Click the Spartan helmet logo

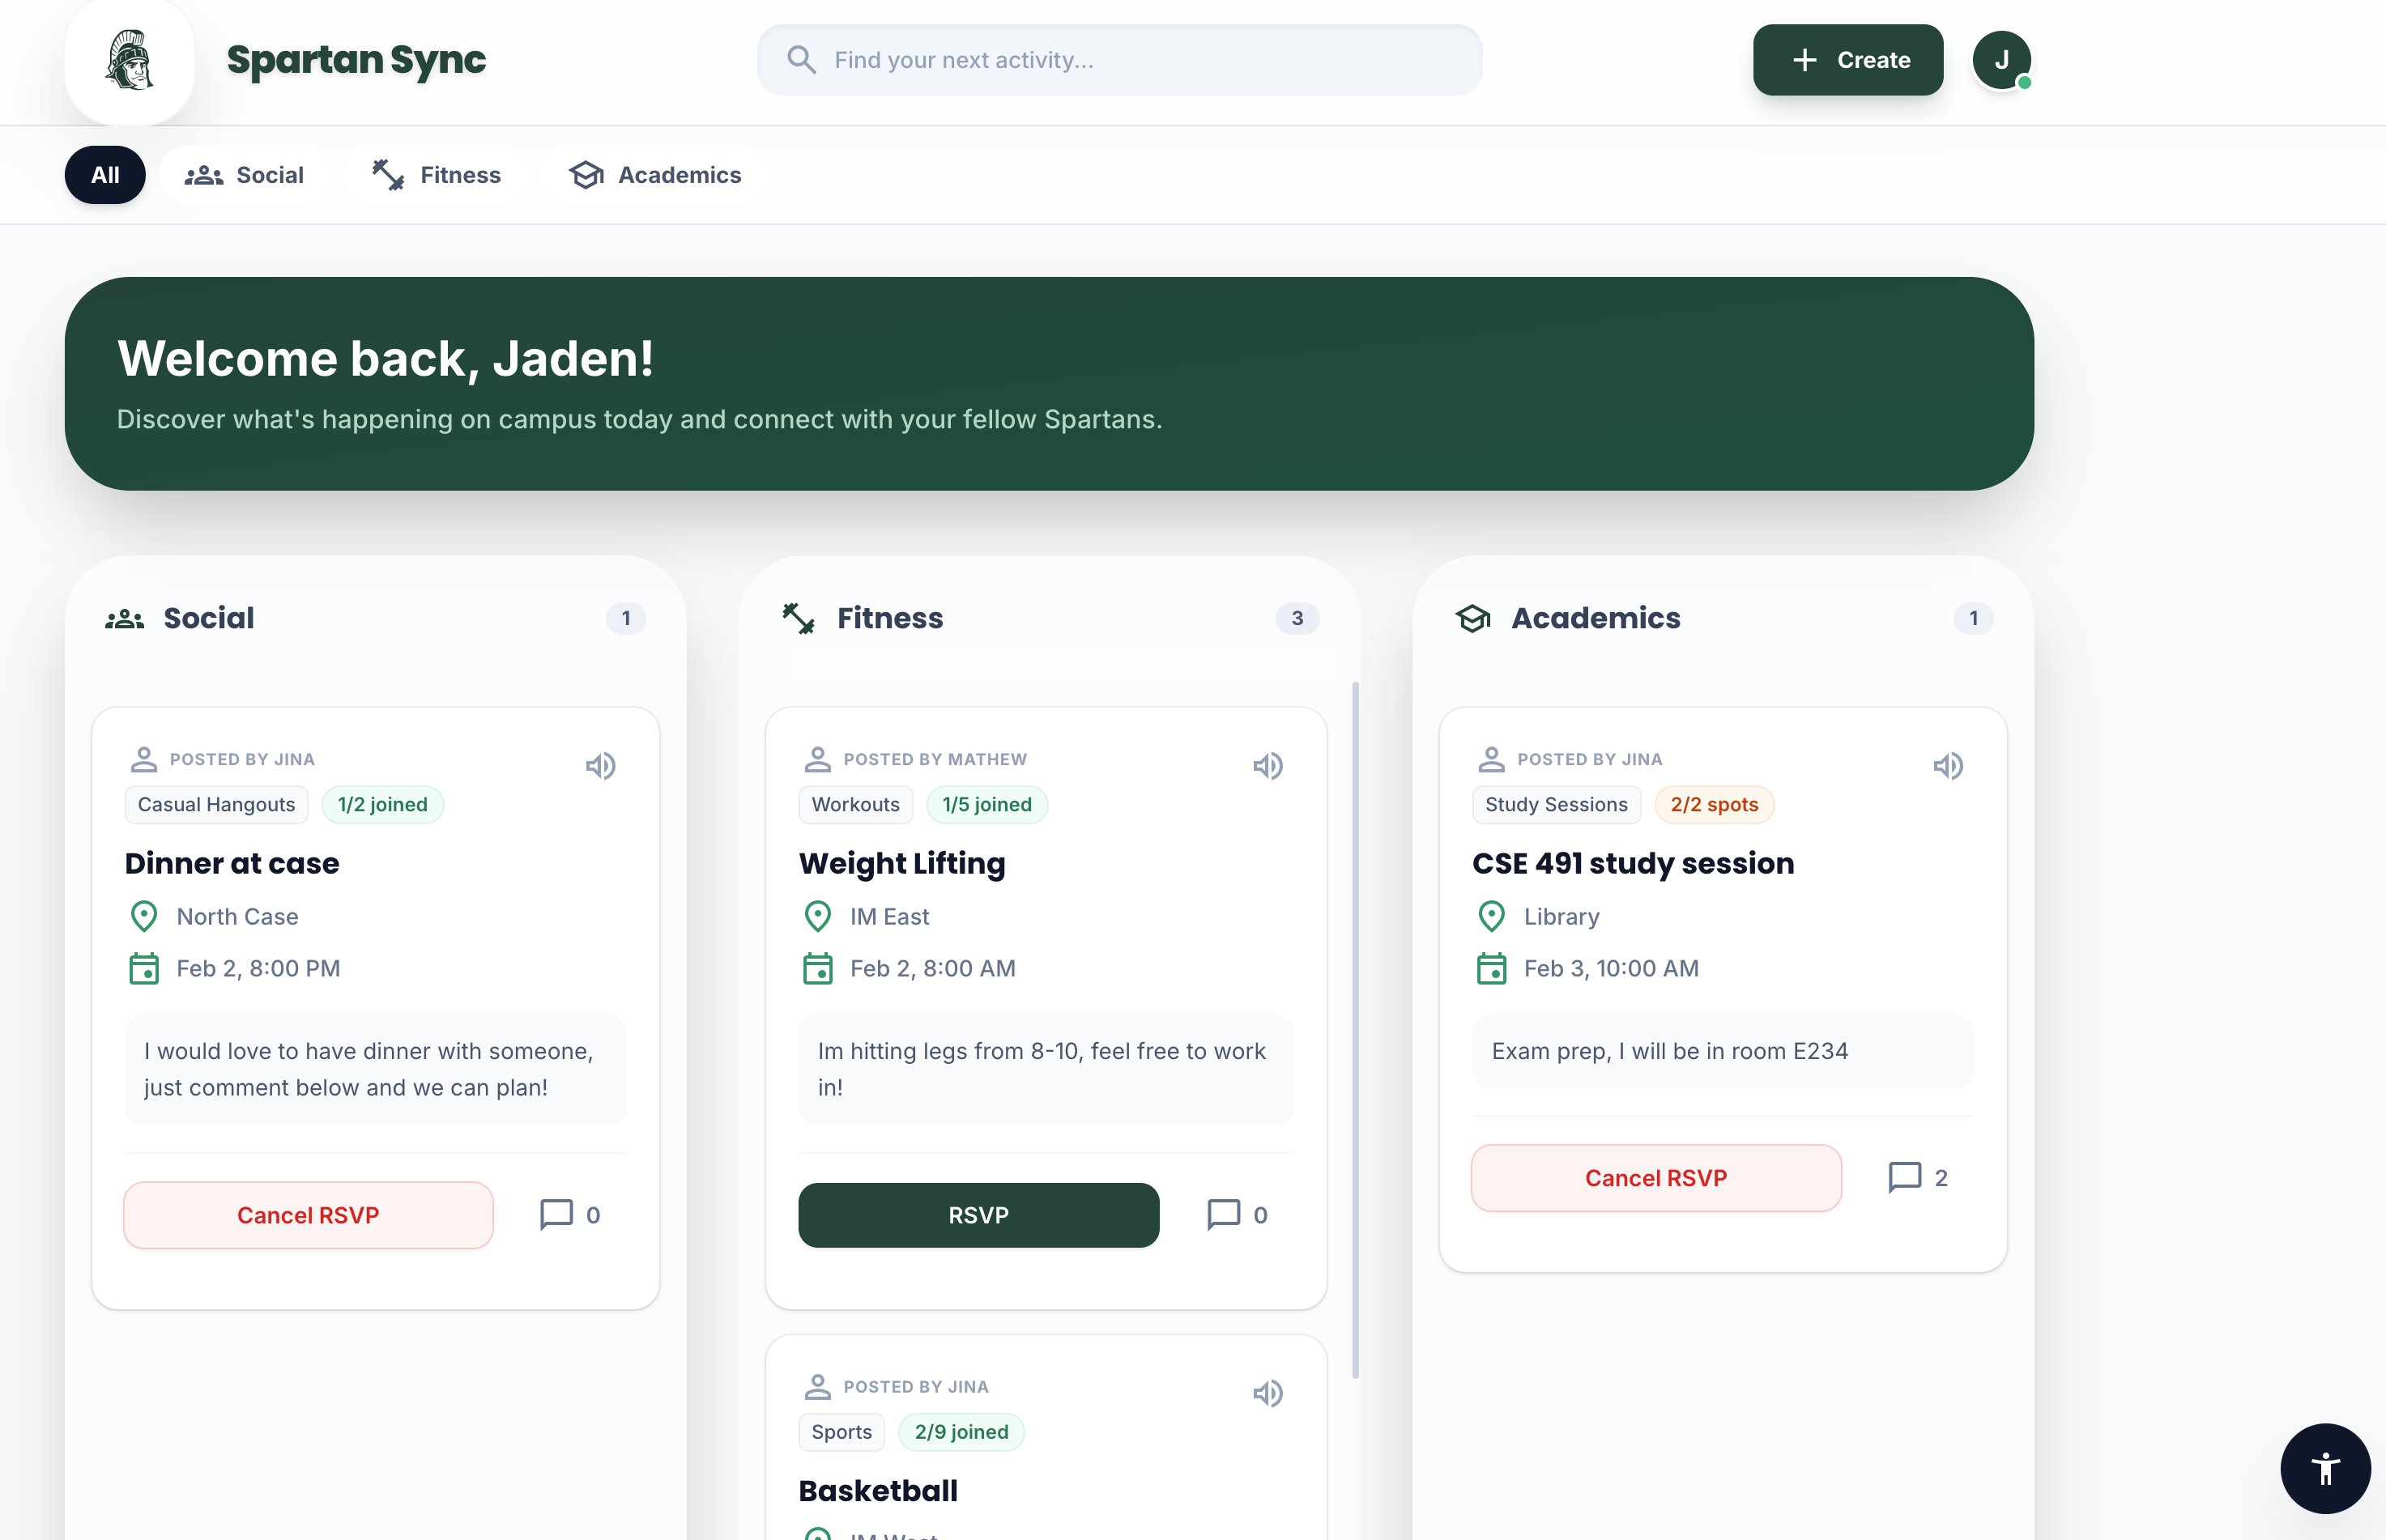[129, 60]
